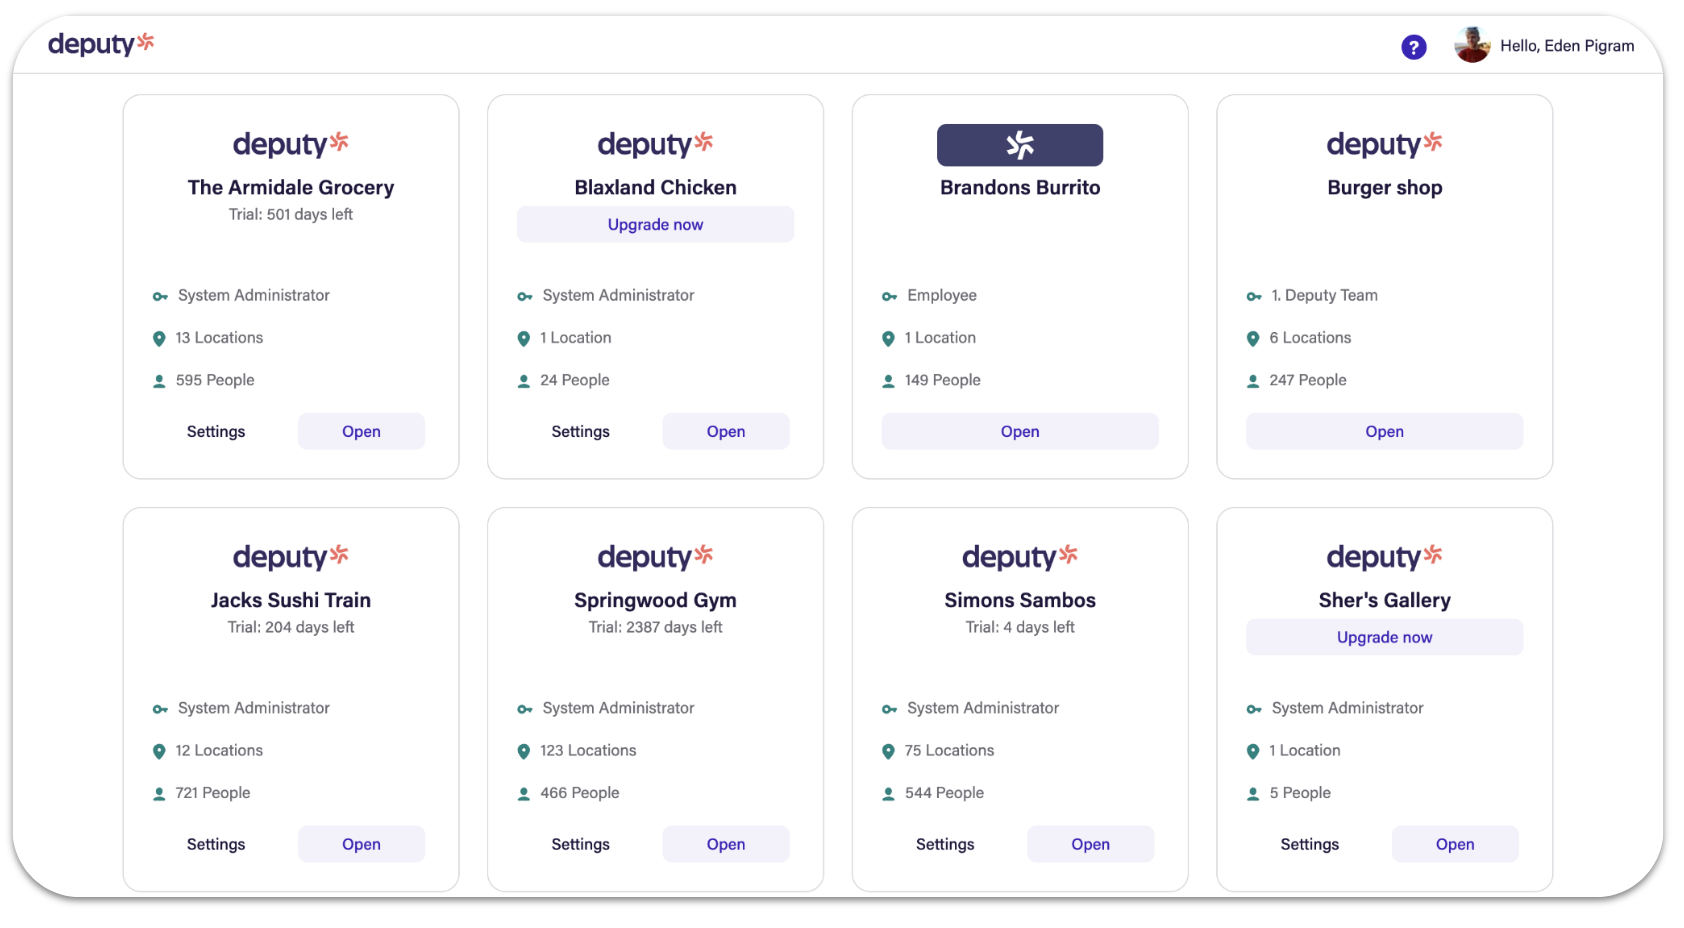
Task: Click the Hello, Eden Pigram greeting
Action: (1567, 46)
